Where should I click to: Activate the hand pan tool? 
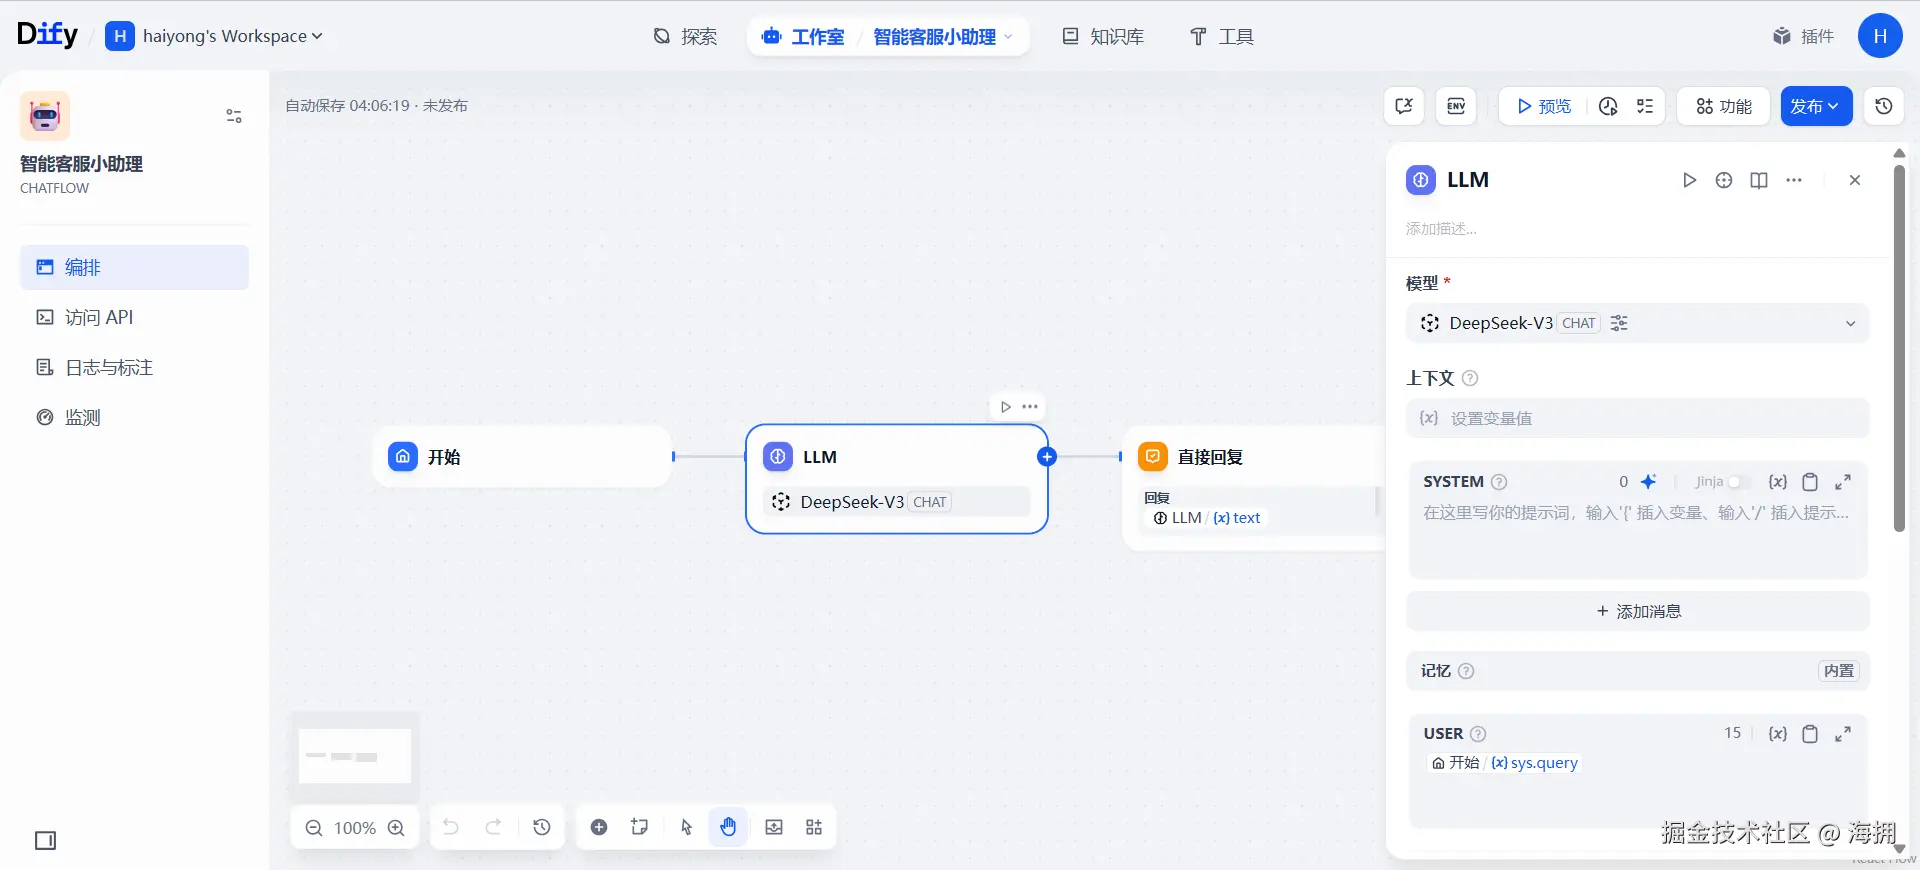[728, 827]
